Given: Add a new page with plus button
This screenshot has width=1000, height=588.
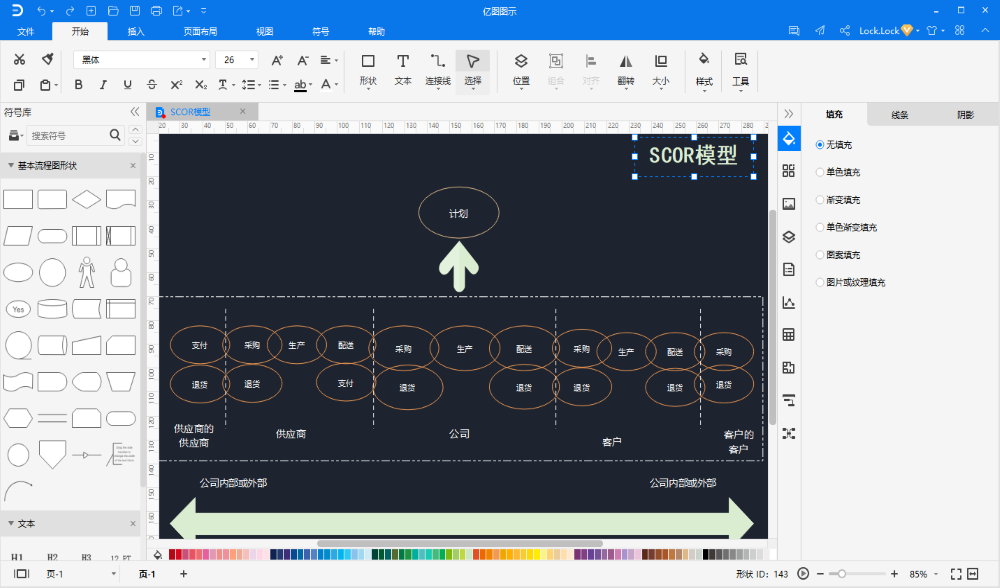Looking at the screenshot, I should click(x=184, y=574).
